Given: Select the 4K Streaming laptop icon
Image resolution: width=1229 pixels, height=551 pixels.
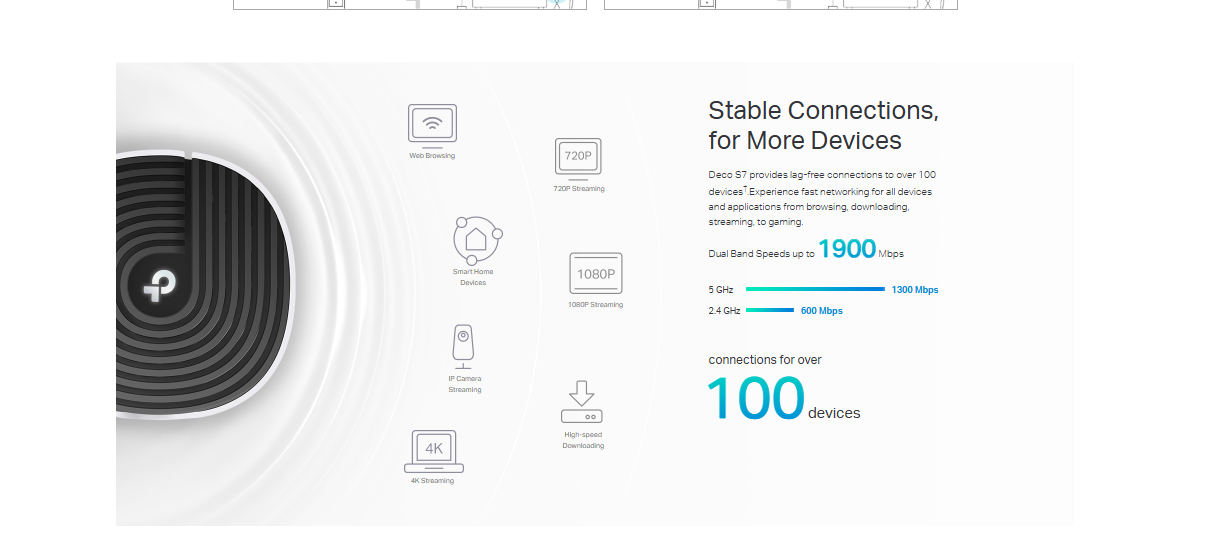Looking at the screenshot, I should pyautogui.click(x=433, y=451).
